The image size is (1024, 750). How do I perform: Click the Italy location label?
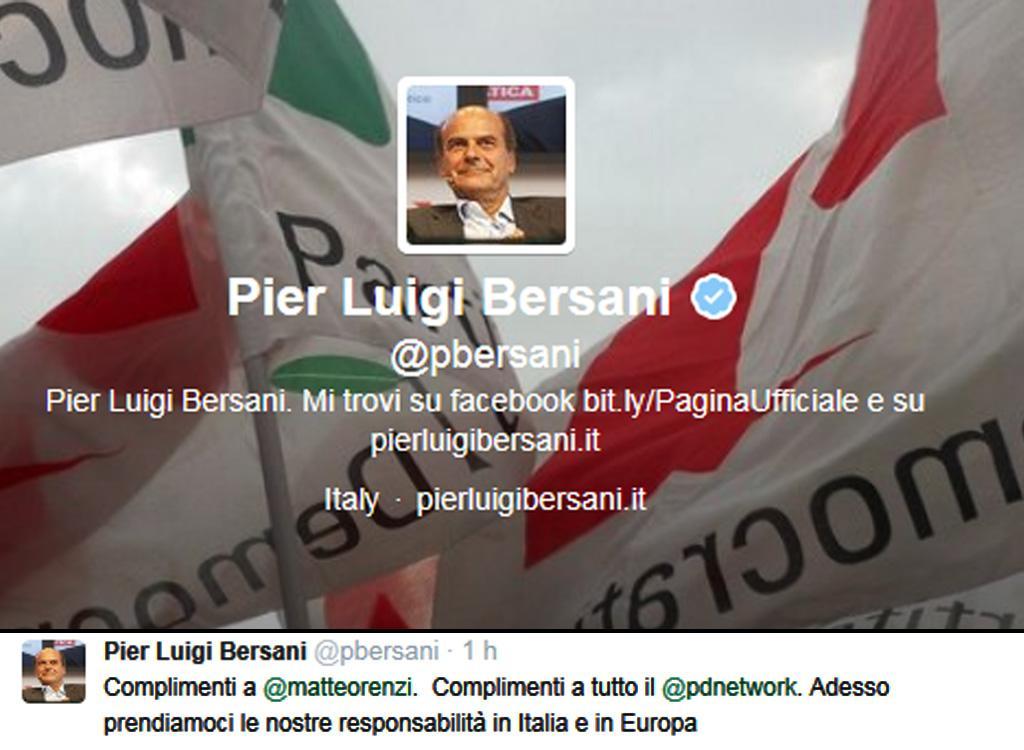351,500
